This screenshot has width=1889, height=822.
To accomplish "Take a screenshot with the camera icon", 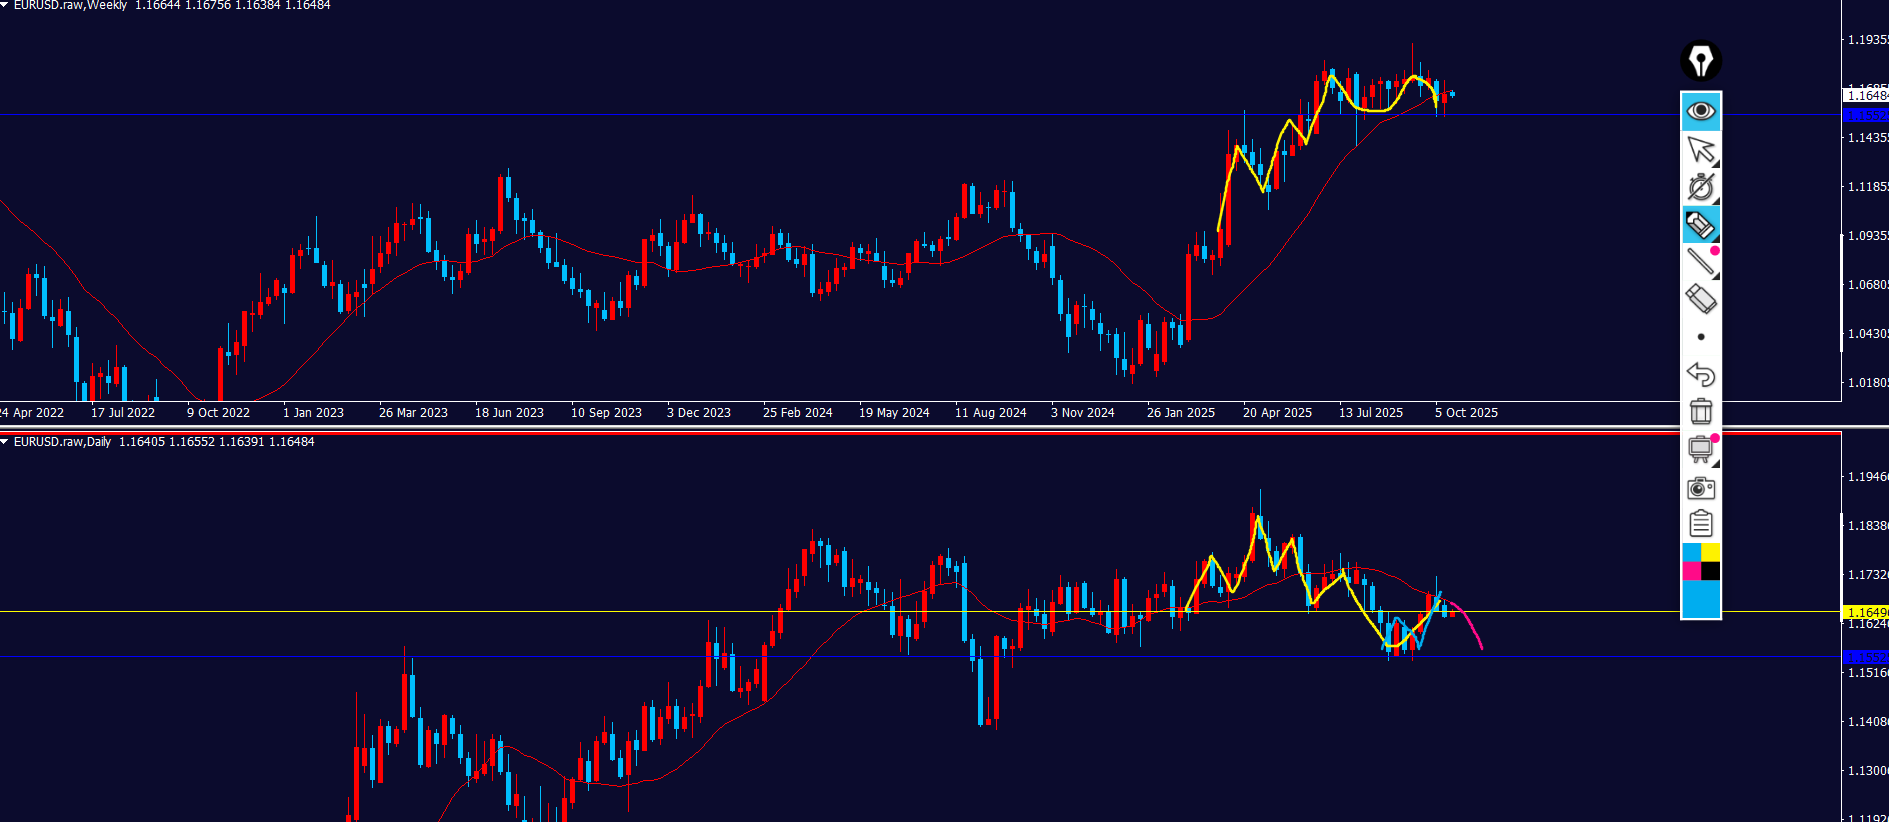I will coord(1700,488).
